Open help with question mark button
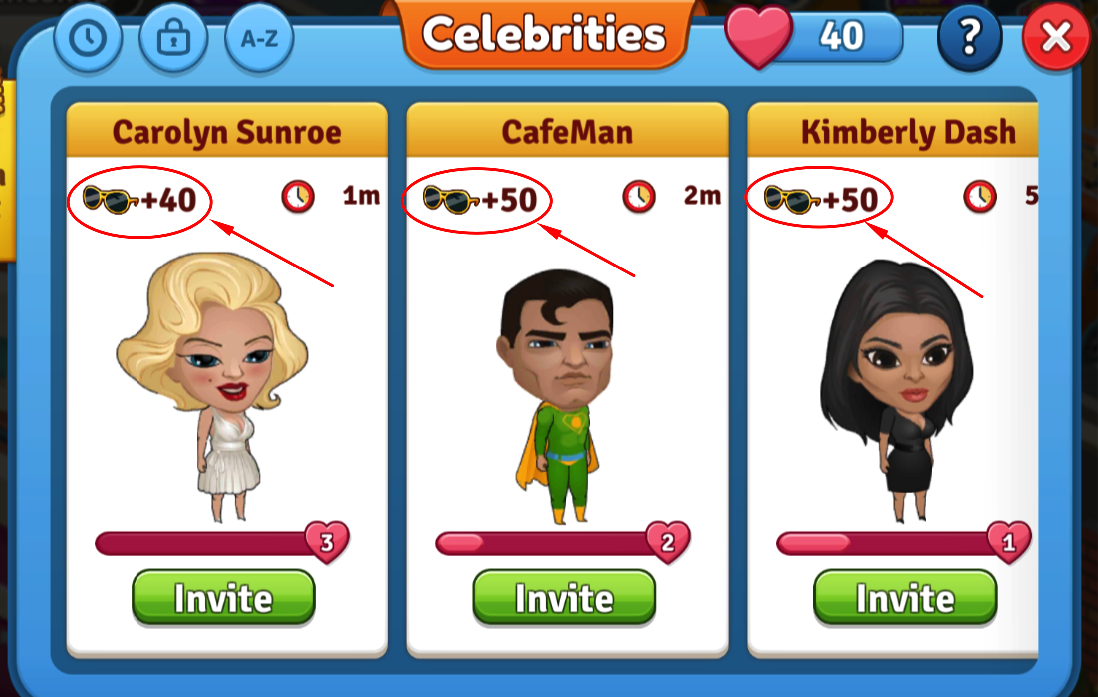This screenshot has width=1098, height=697. click(x=970, y=36)
